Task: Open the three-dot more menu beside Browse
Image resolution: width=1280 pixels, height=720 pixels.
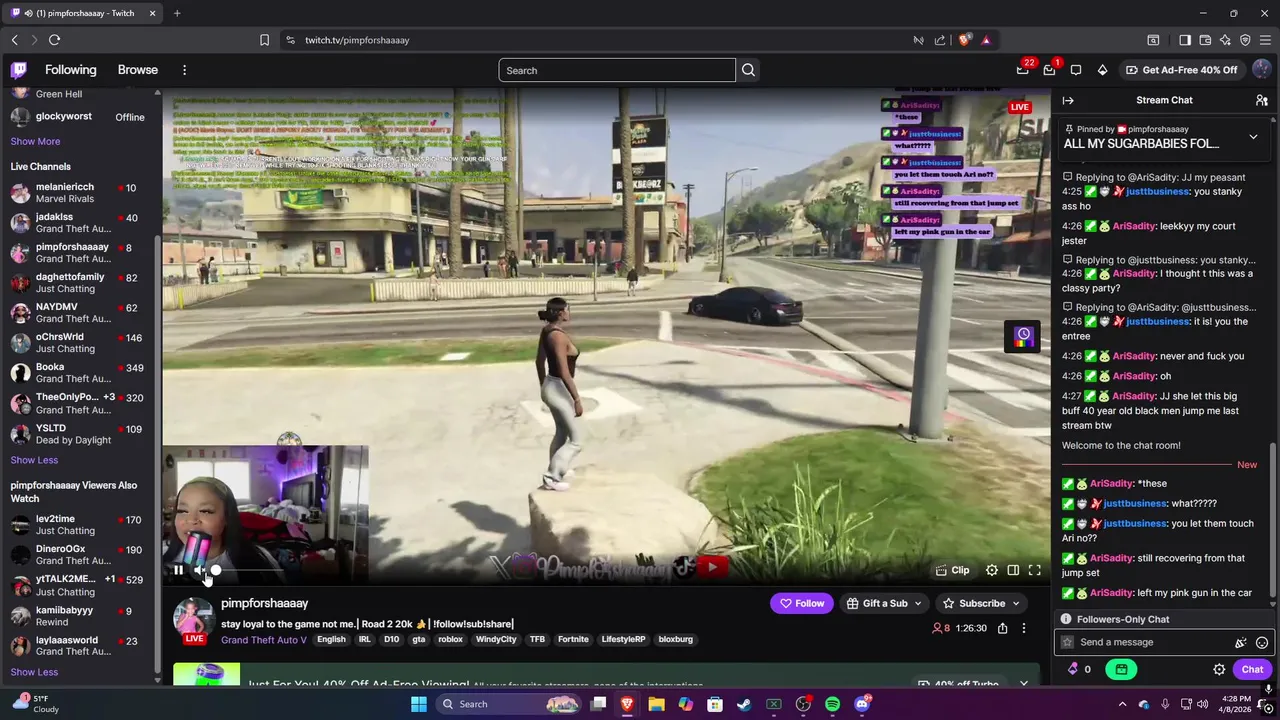Action: pyautogui.click(x=184, y=70)
